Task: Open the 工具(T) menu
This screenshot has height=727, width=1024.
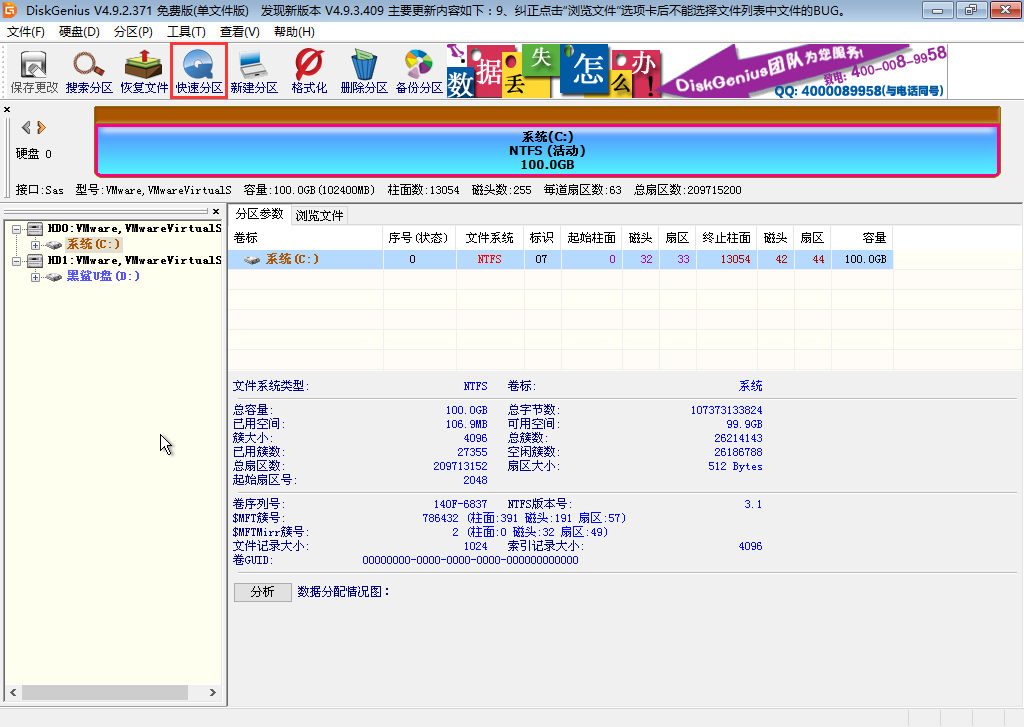Action: (x=186, y=32)
